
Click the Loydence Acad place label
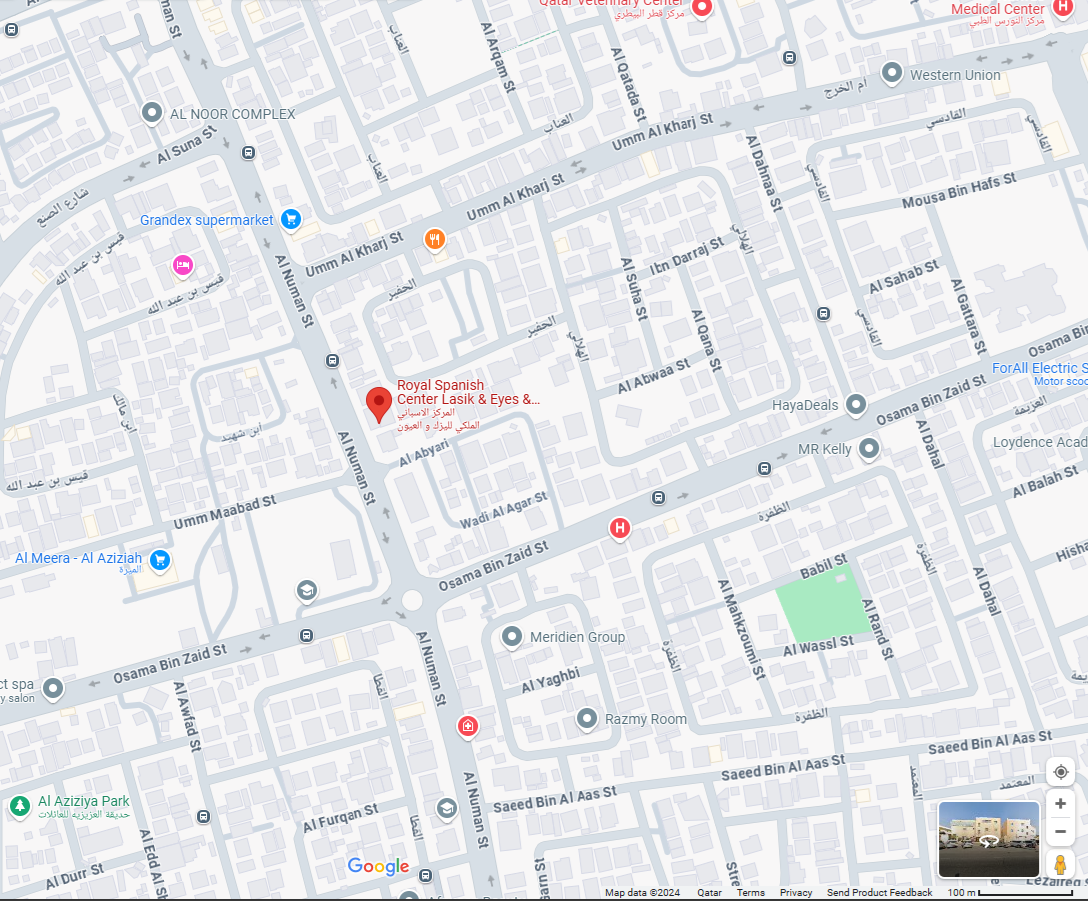tap(1040, 442)
